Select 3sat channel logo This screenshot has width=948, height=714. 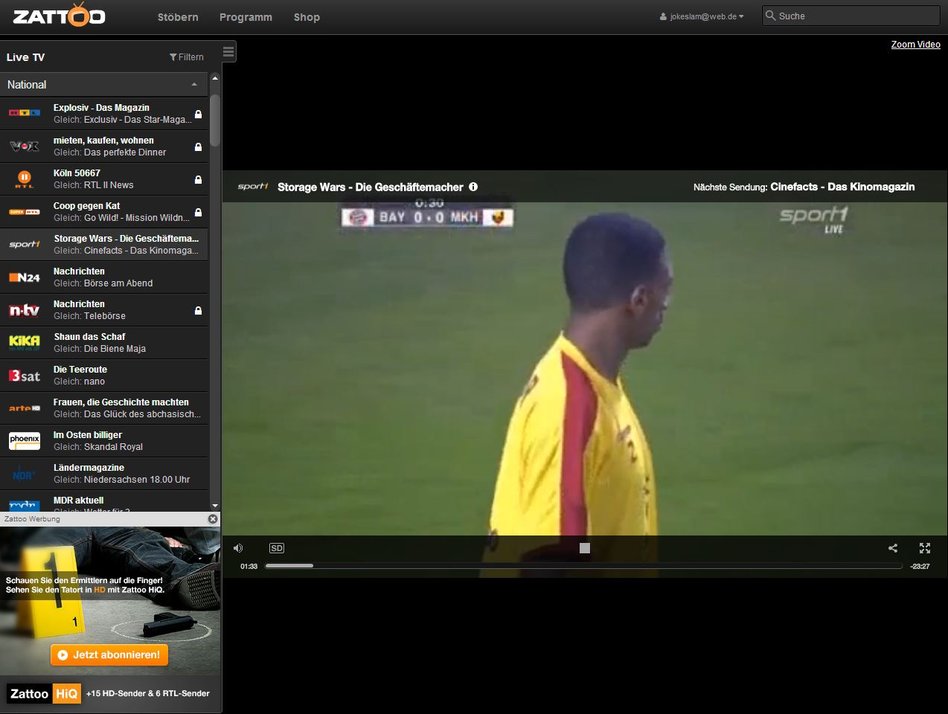[24, 375]
